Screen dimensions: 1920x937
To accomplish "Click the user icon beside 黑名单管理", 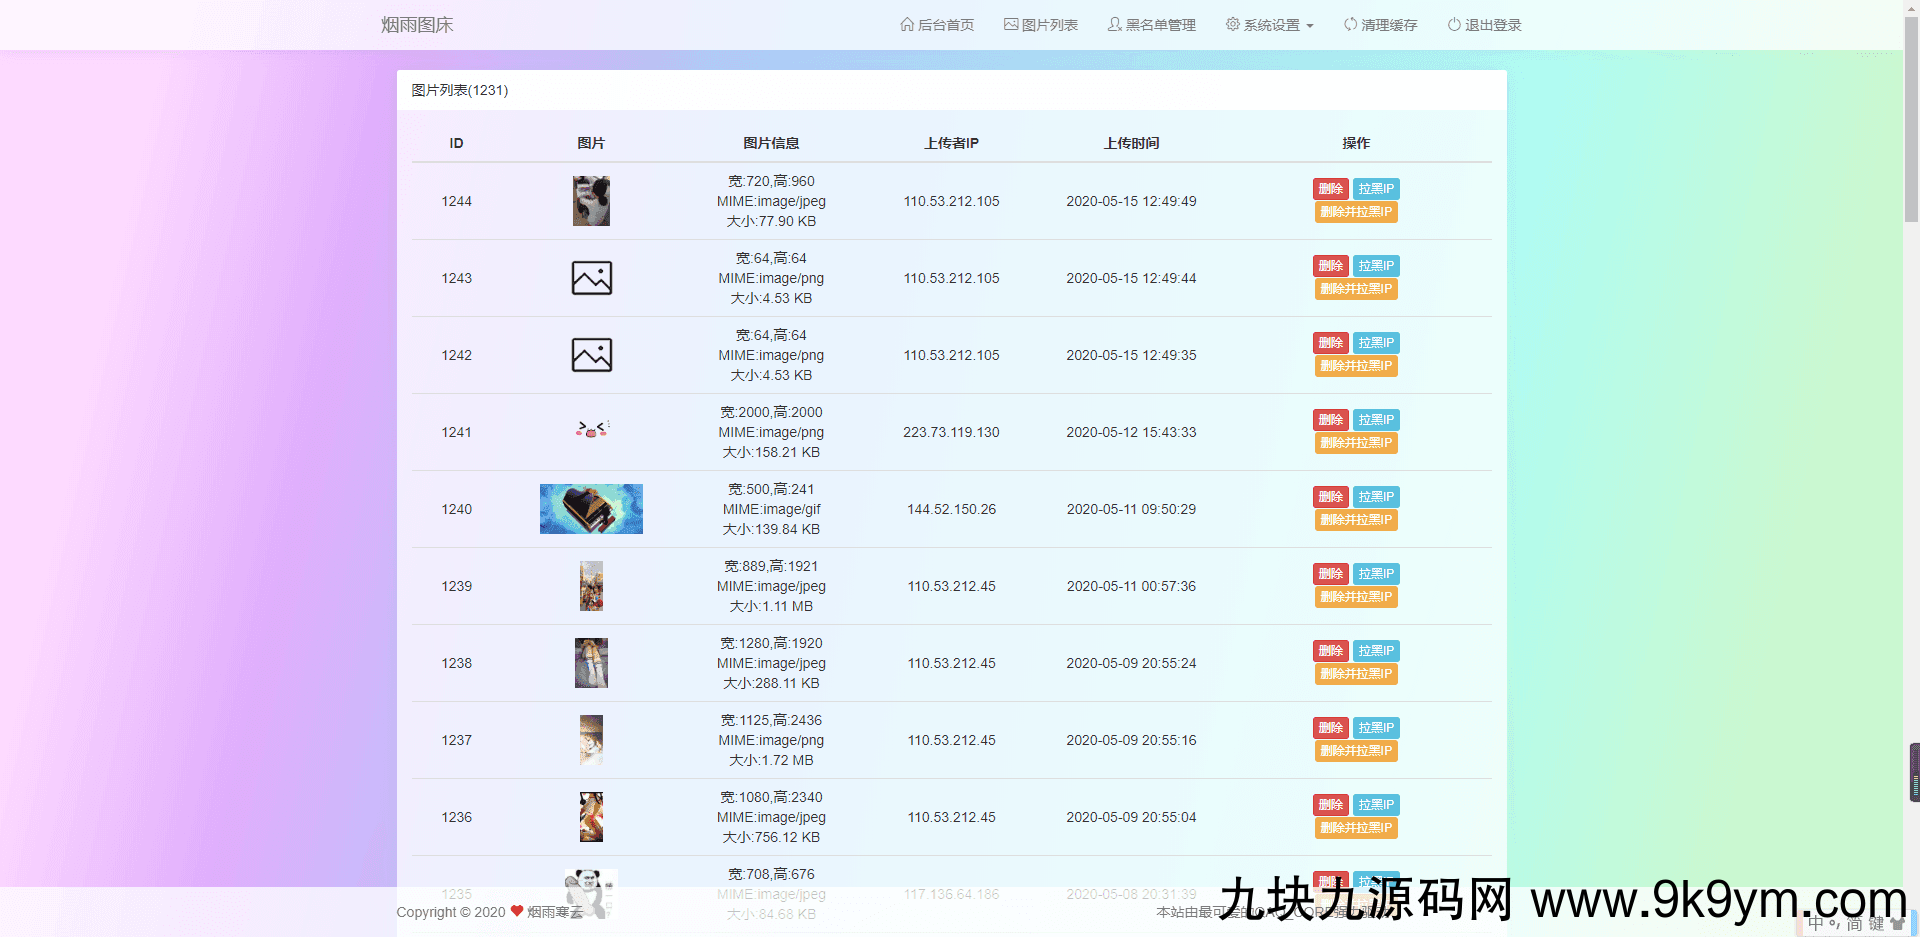I will [x=1114, y=25].
